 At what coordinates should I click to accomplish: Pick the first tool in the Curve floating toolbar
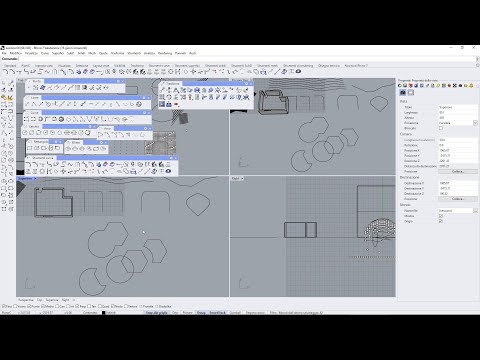[27, 119]
